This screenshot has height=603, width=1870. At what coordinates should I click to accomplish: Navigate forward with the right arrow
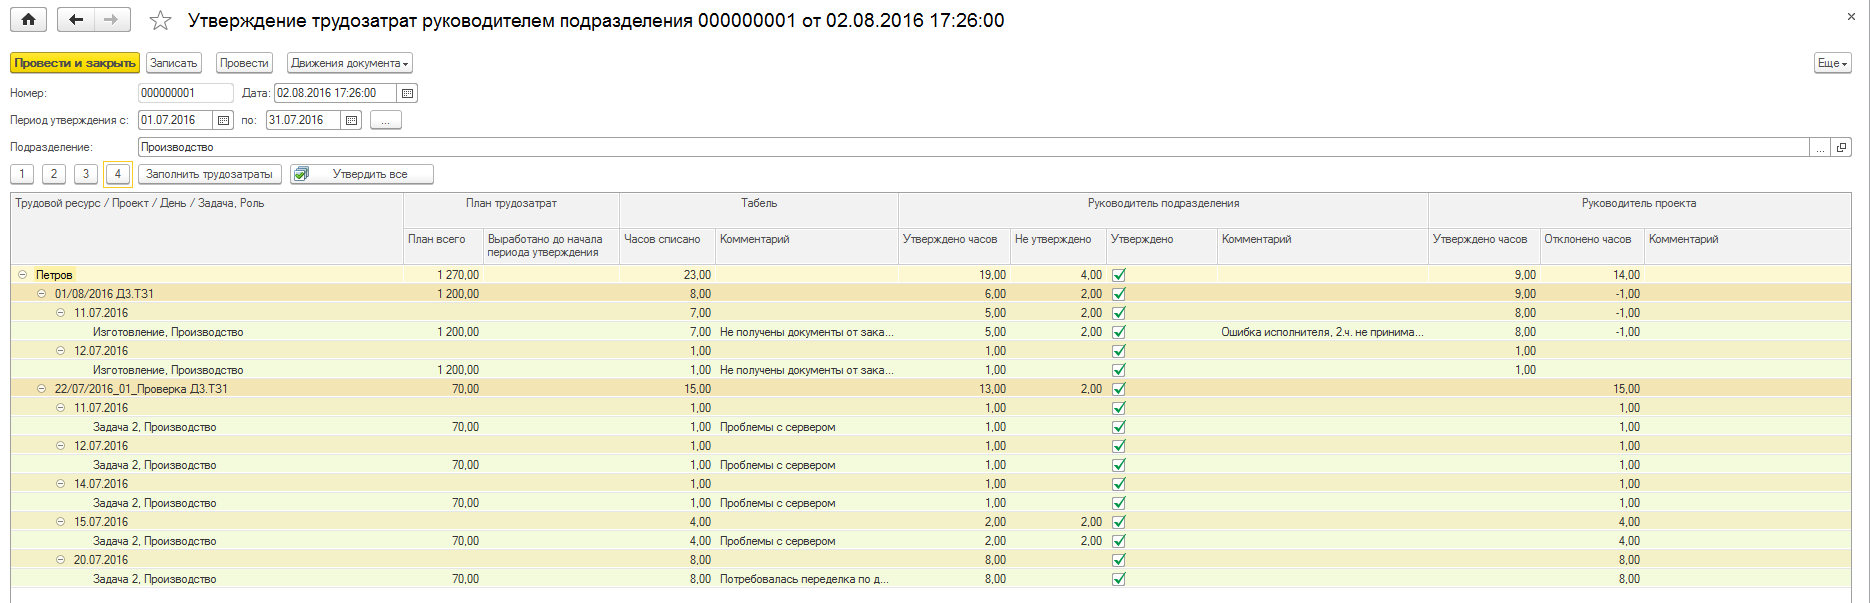point(111,20)
